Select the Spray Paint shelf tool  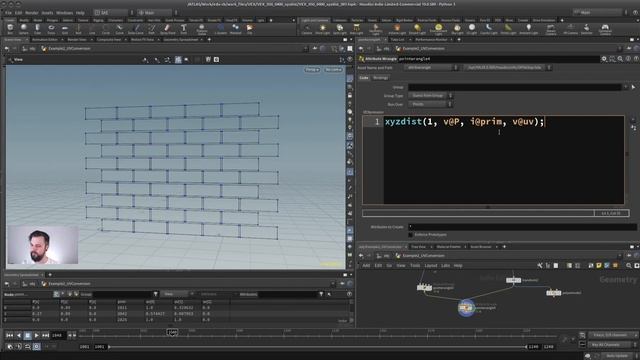coord(167,29)
